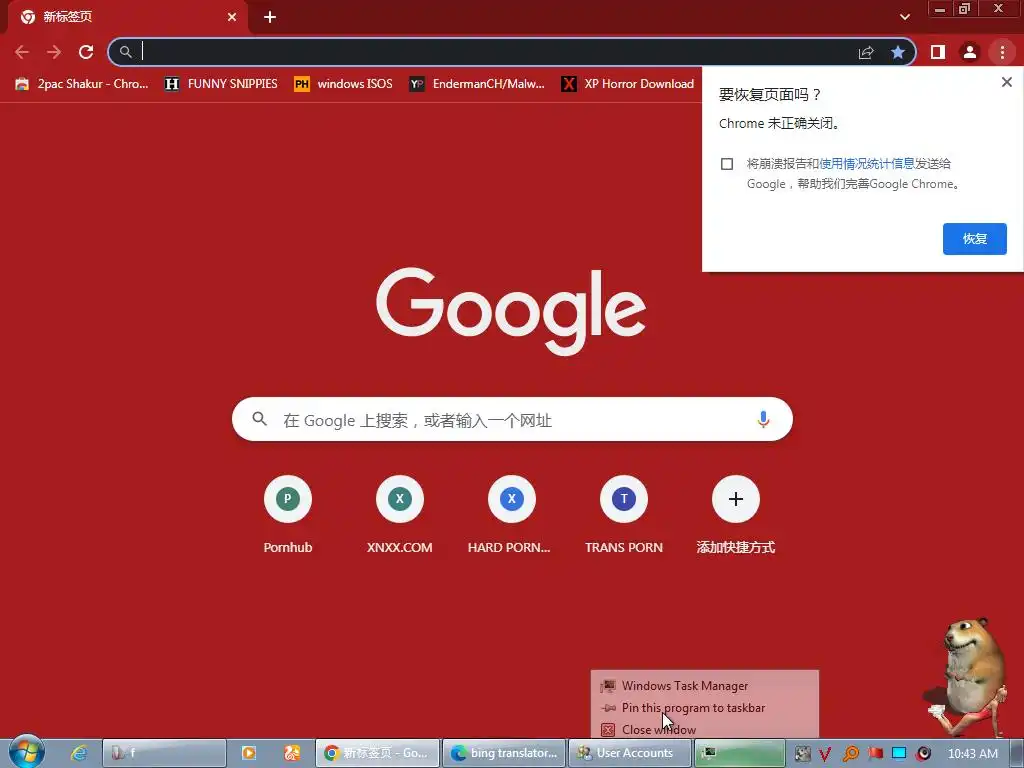
Task: Click the 10:43 AM system clock
Action: point(972,754)
